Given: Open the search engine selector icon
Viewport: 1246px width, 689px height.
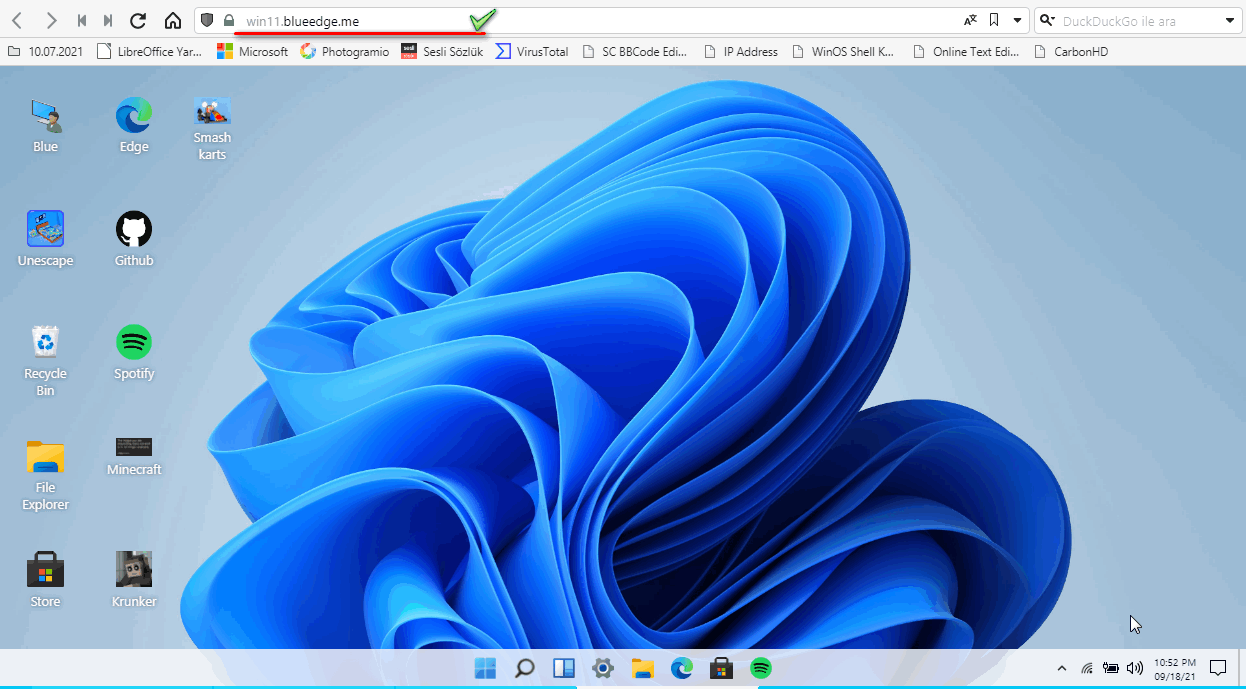Looking at the screenshot, I should pyautogui.click(x=1047, y=20).
